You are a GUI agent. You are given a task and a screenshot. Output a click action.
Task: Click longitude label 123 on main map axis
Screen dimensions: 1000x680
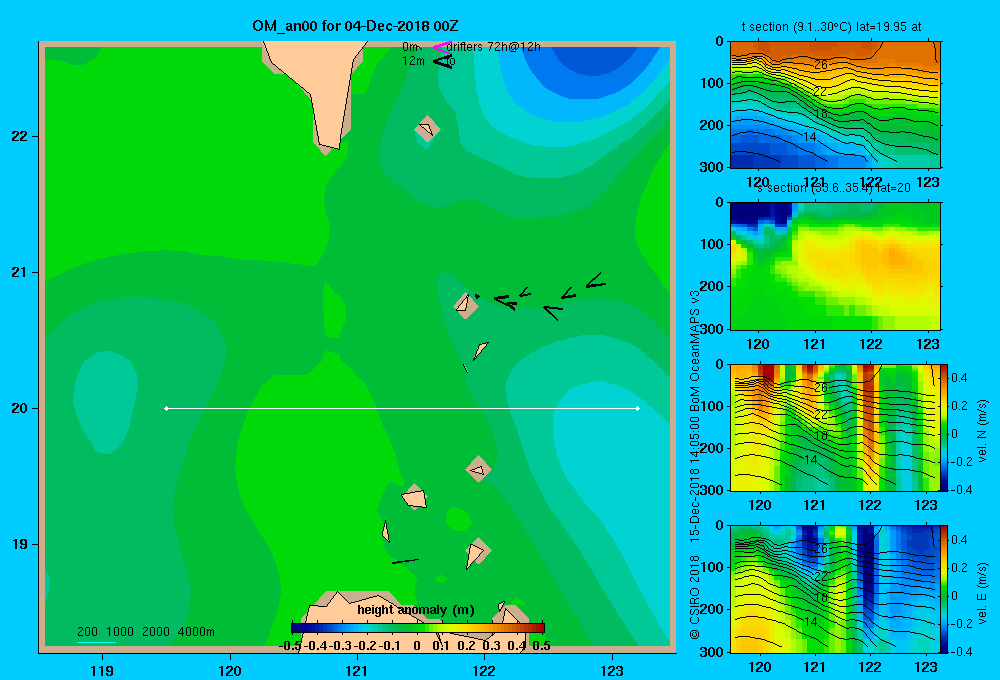(612, 670)
